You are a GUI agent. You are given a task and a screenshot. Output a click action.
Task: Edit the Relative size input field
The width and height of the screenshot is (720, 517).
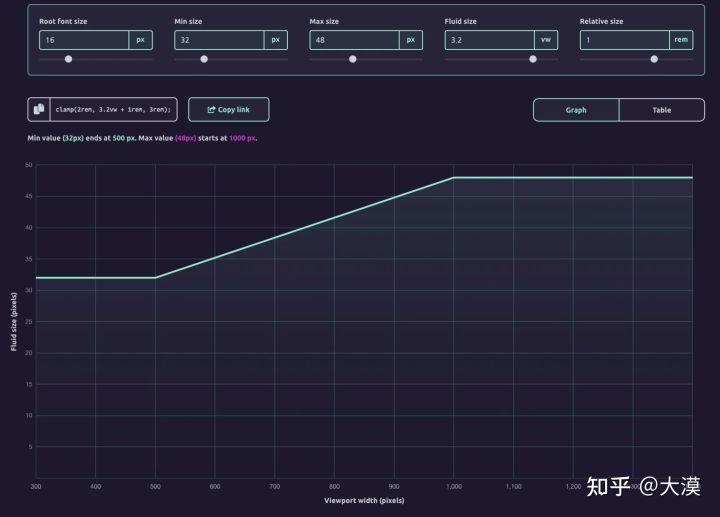pos(624,40)
